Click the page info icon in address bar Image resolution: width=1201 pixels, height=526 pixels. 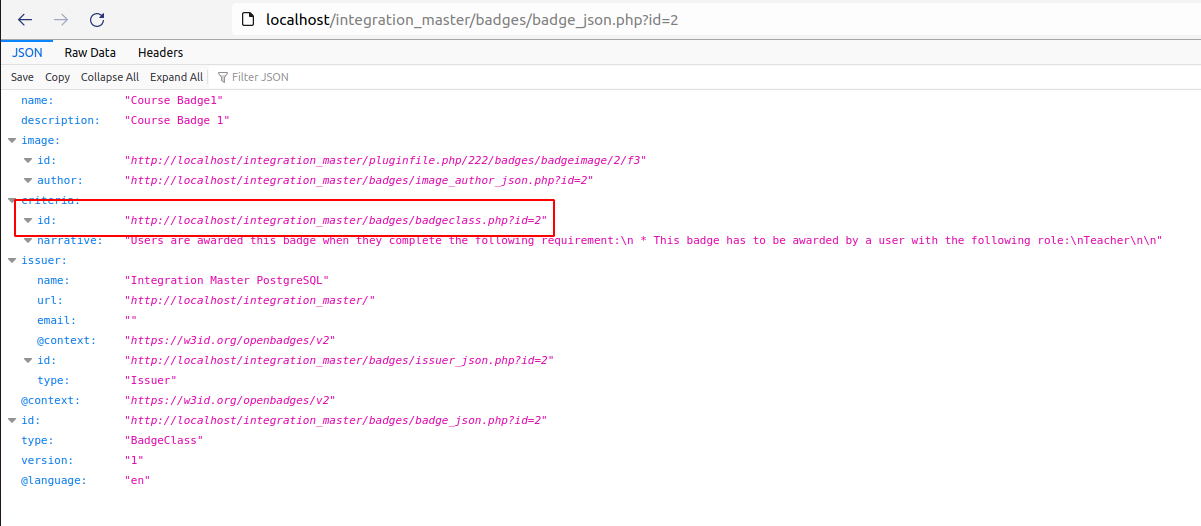248,20
